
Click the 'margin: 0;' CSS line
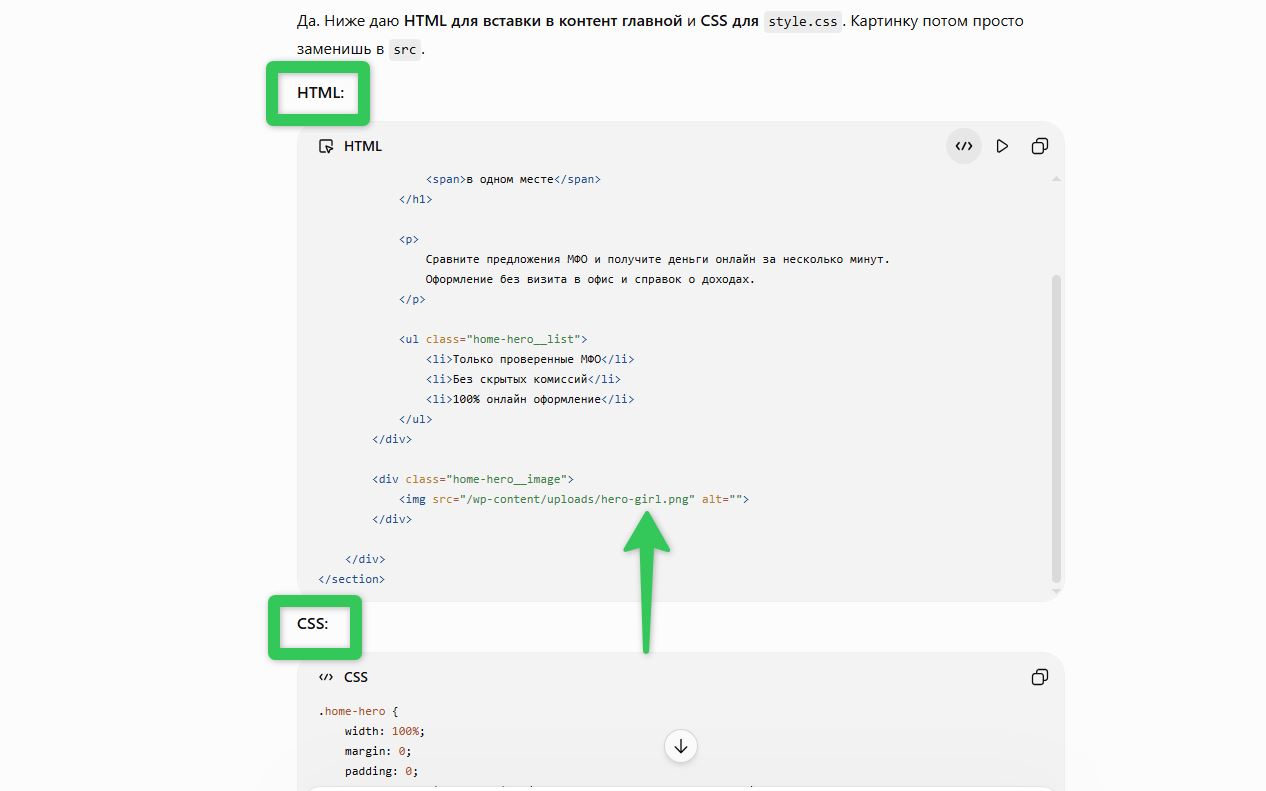378,751
